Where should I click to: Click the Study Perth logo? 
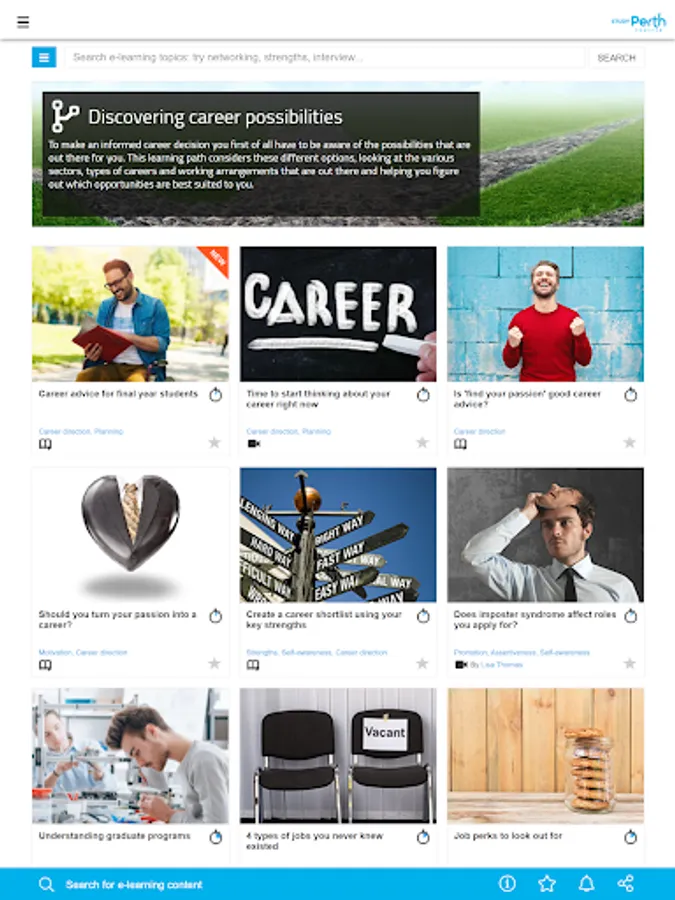639,22
